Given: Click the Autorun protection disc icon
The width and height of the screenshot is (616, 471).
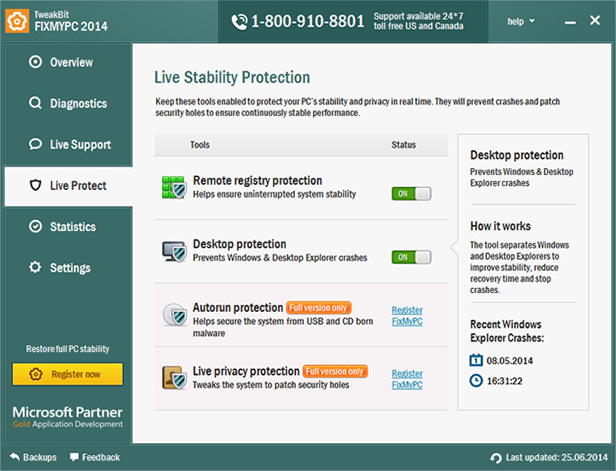Looking at the screenshot, I should click(x=174, y=315).
